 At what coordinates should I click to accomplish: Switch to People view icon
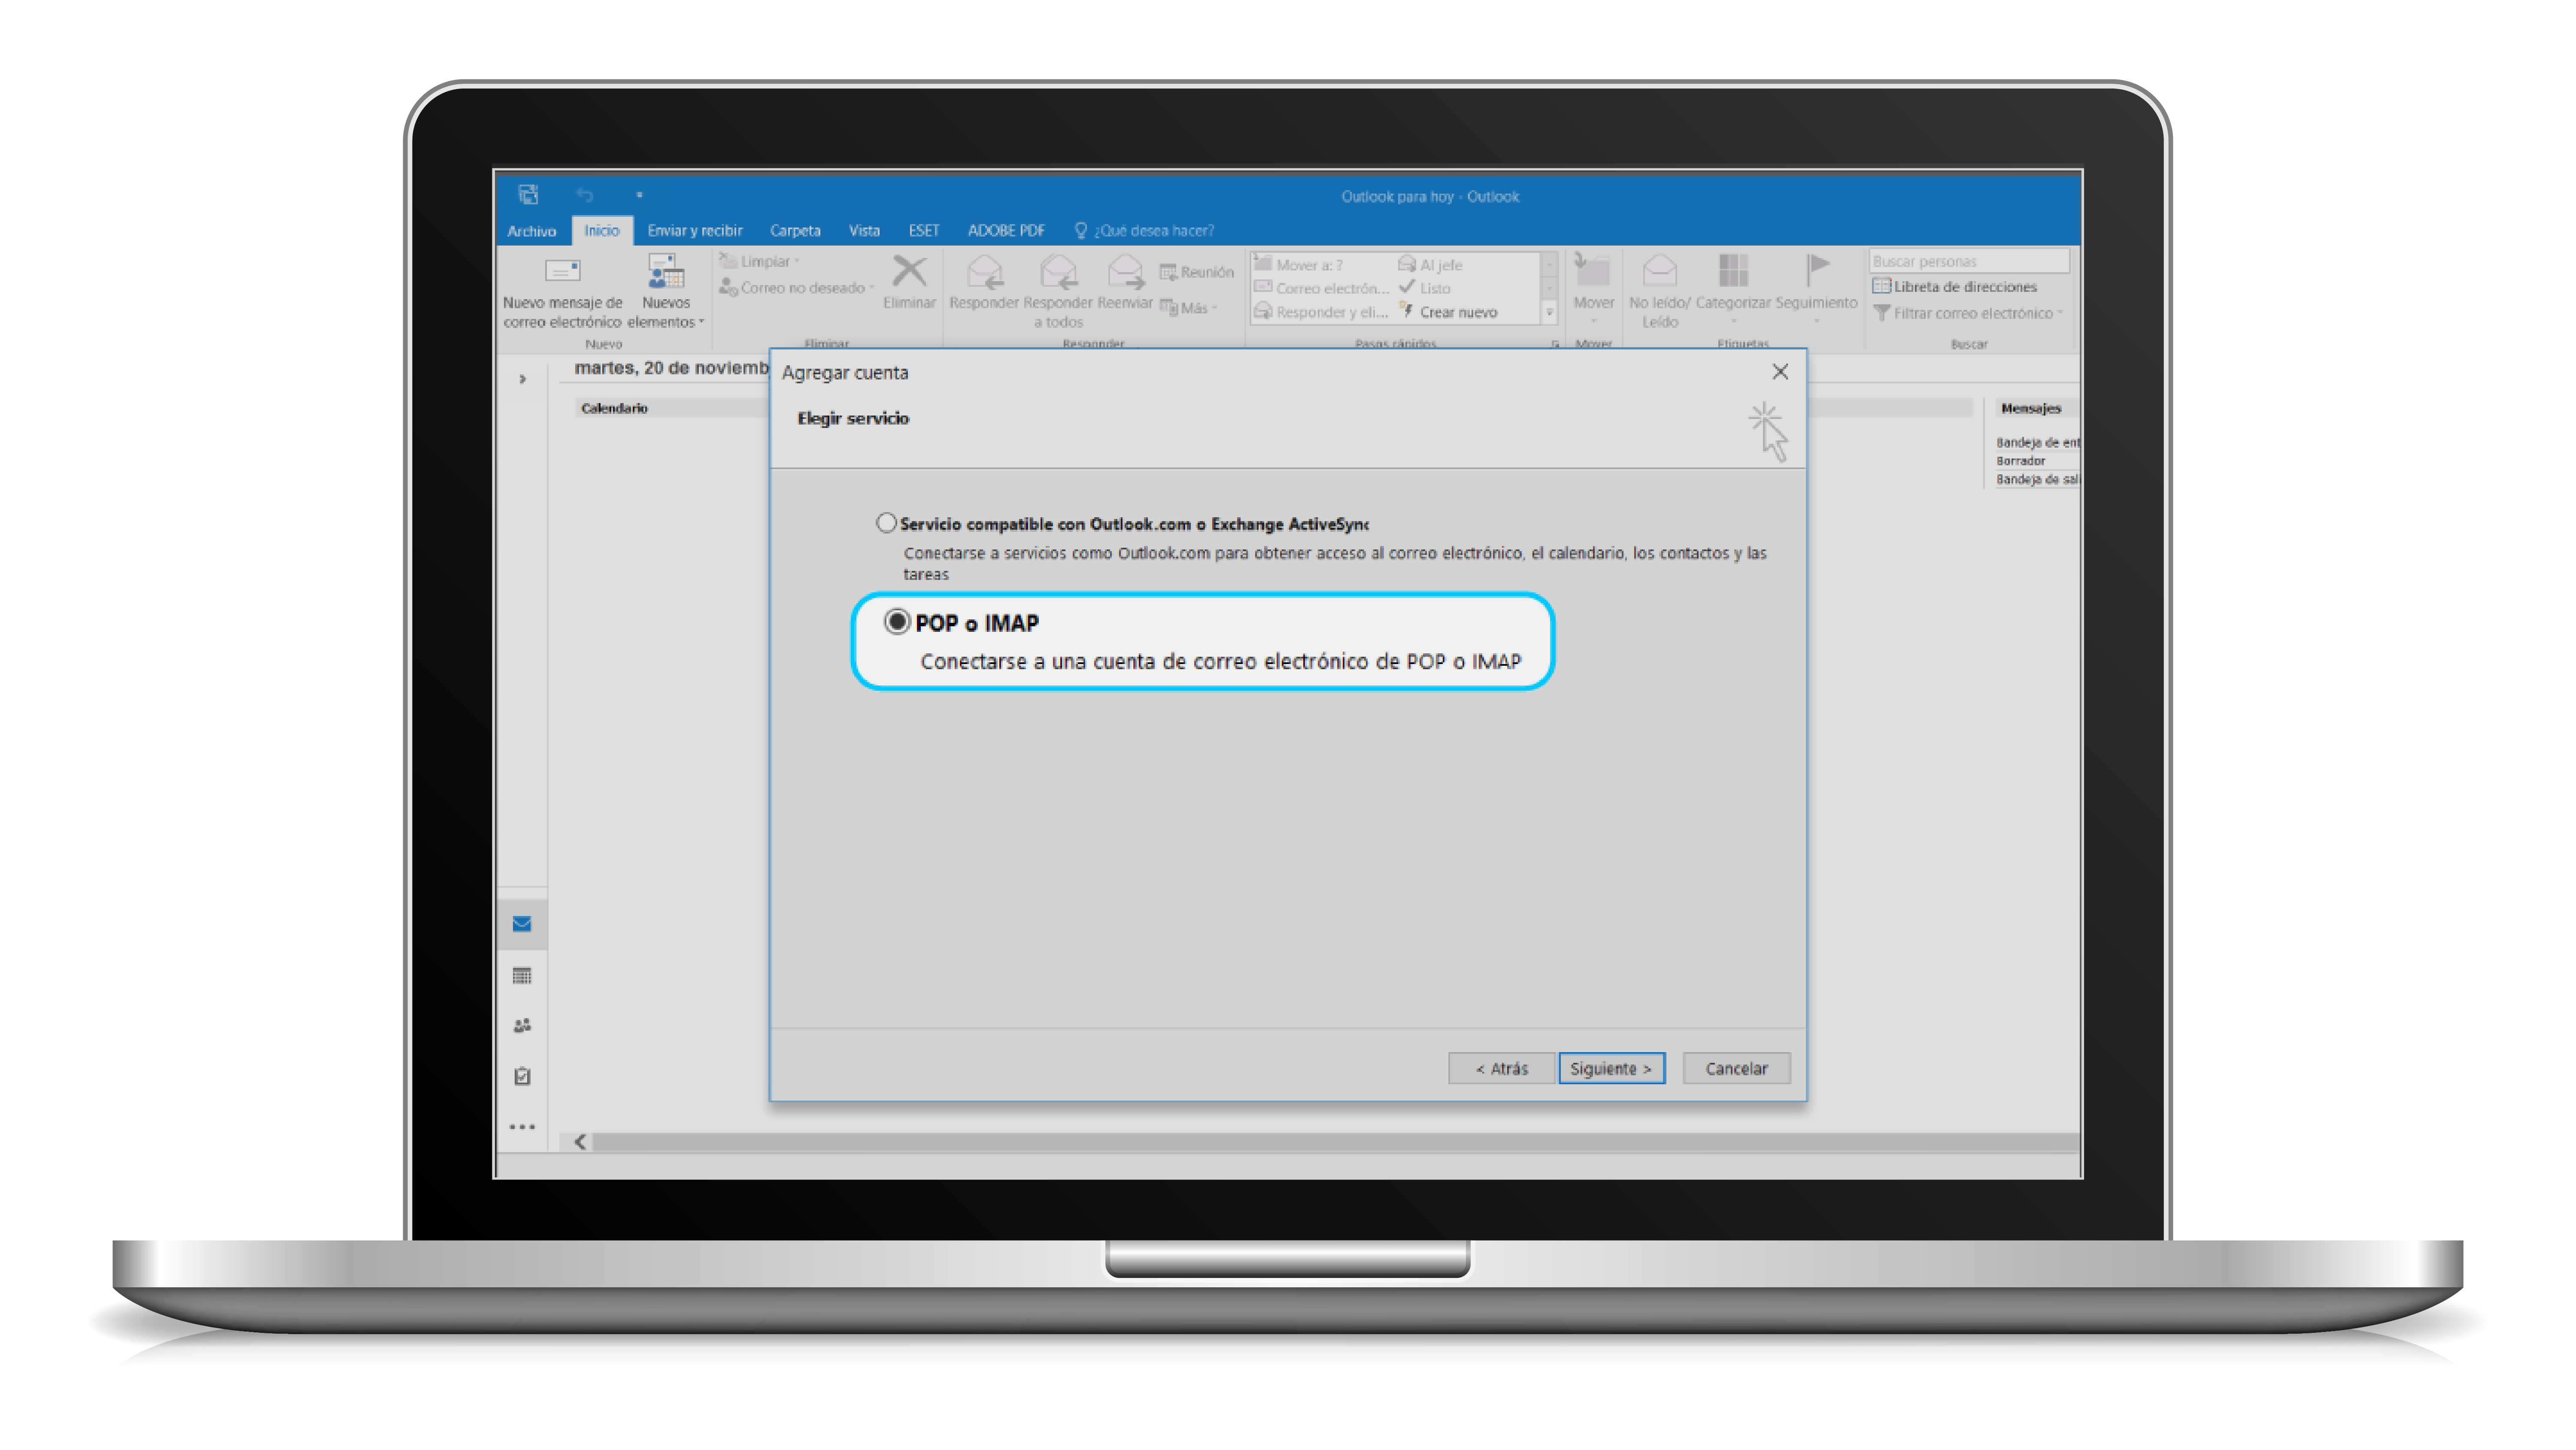click(x=522, y=1026)
